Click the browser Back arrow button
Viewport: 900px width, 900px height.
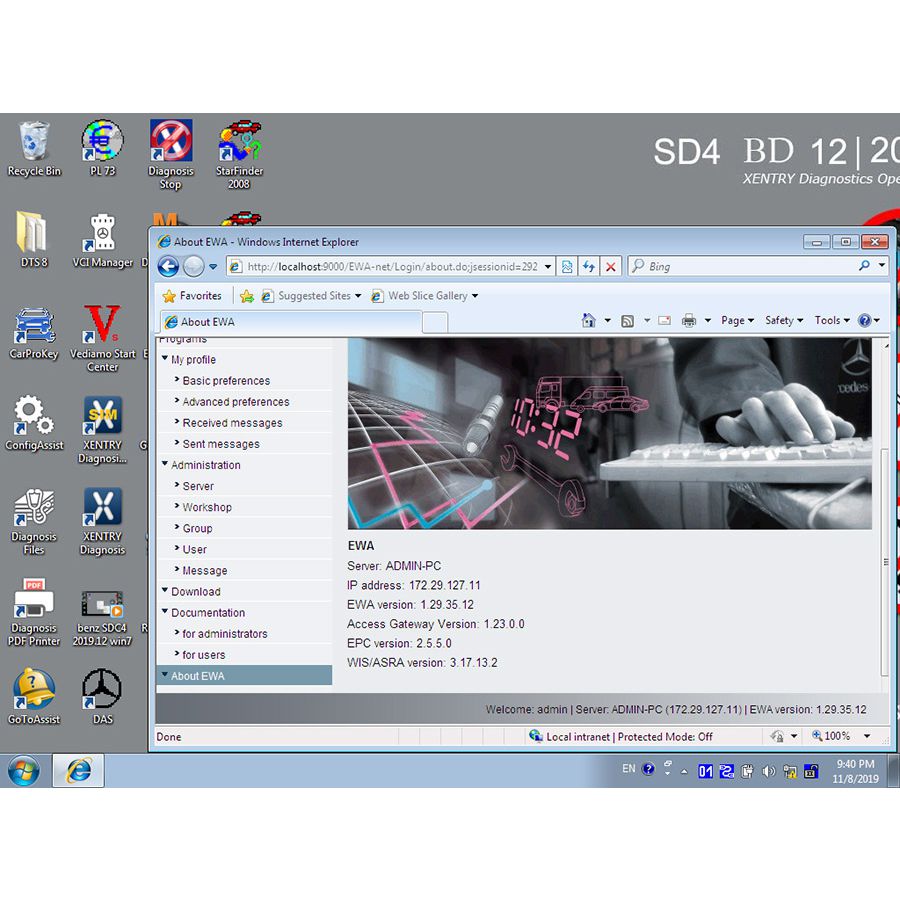pyautogui.click(x=168, y=267)
